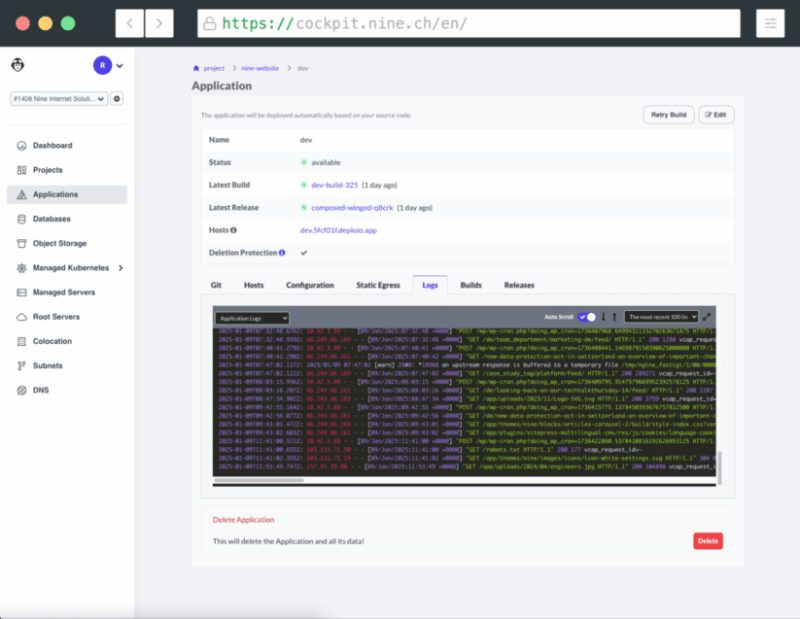The image size is (800, 619).
Task: Expand the Managed Kubernetes submenu
Action: coord(121,268)
